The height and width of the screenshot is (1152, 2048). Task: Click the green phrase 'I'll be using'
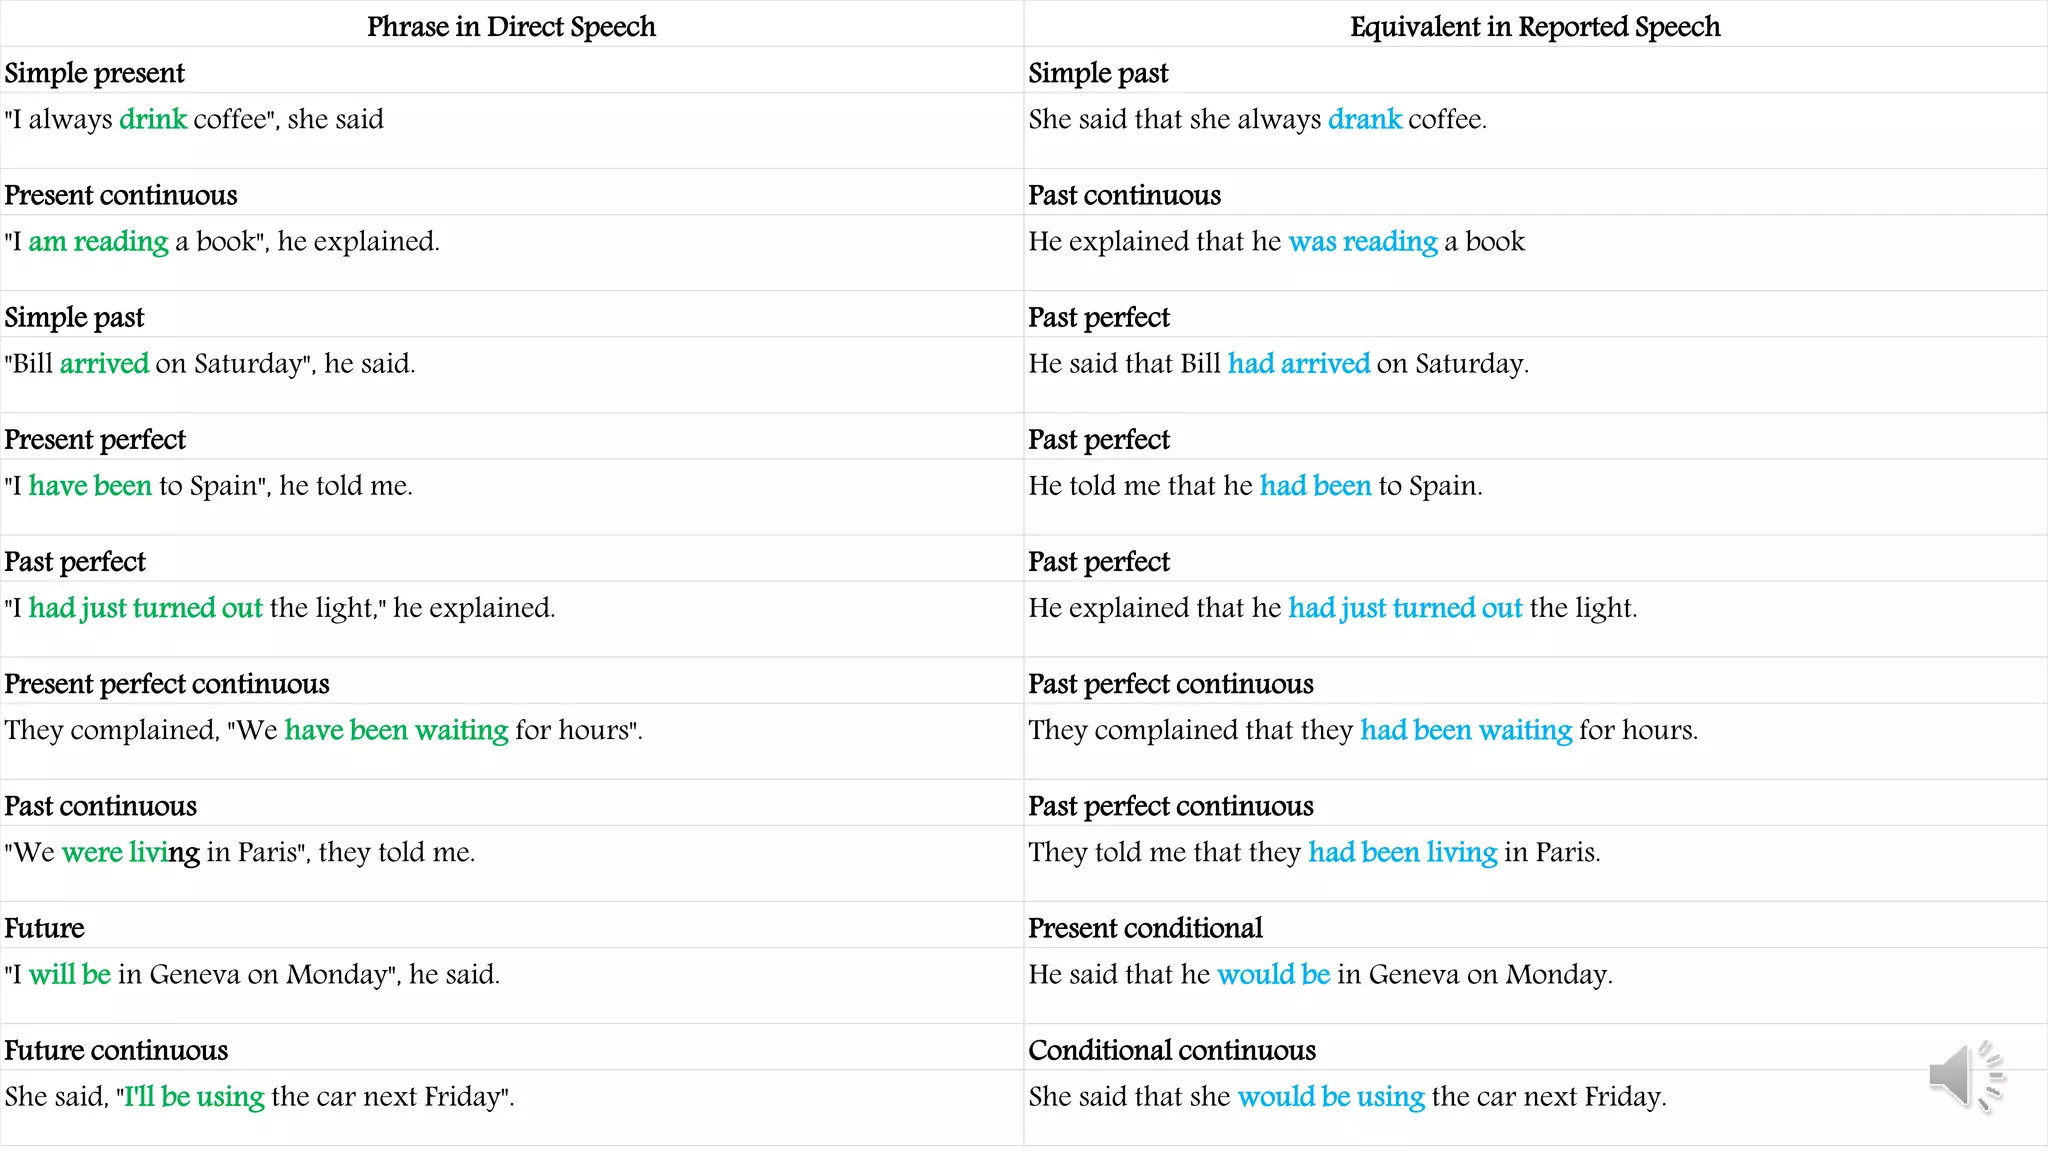tap(194, 1097)
